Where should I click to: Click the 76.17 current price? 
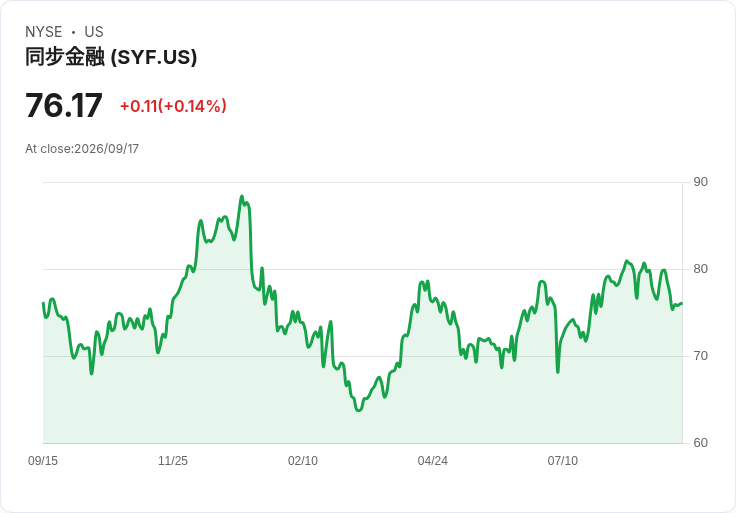coord(64,105)
